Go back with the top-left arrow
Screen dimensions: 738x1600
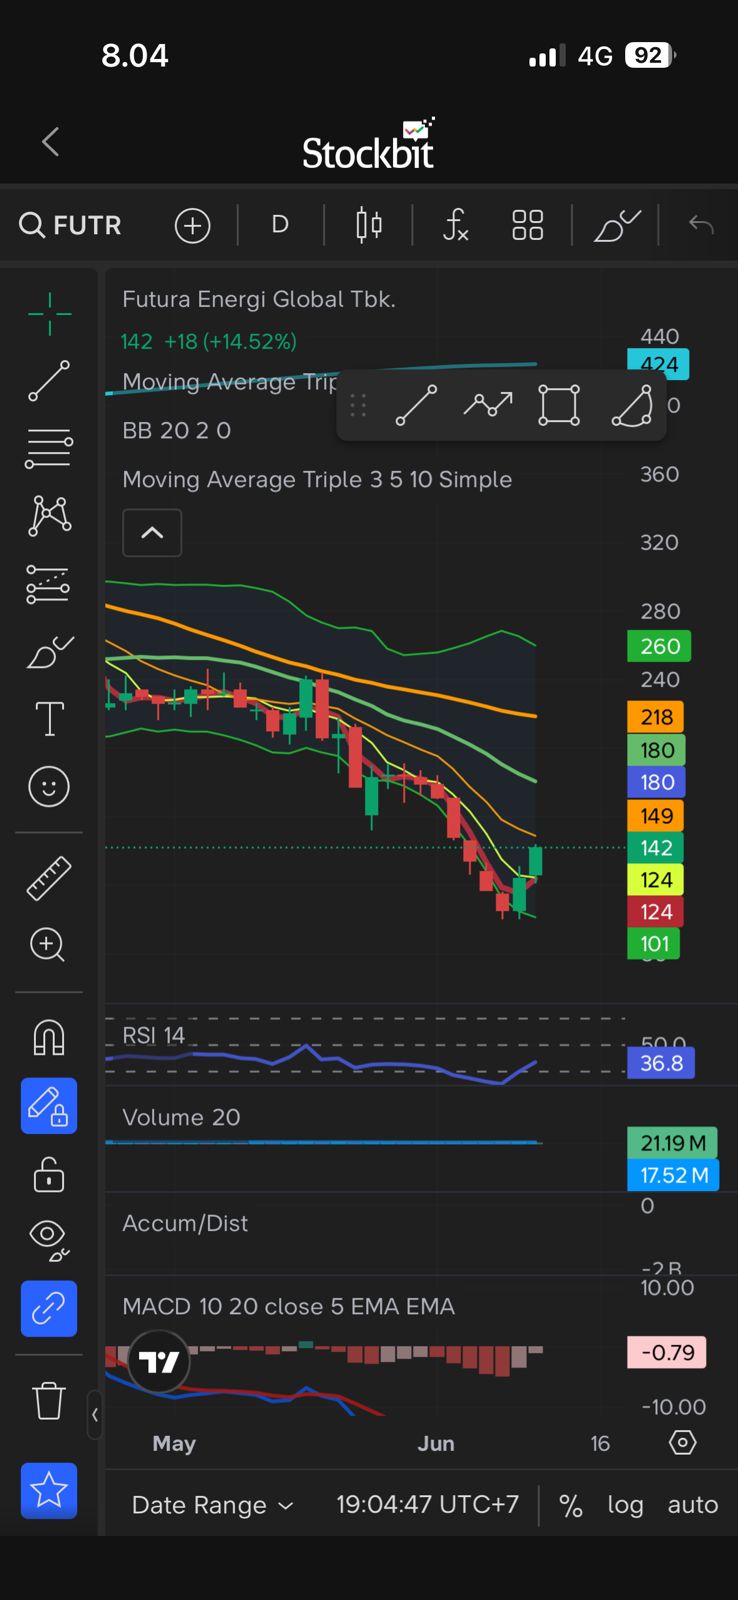coord(51,142)
